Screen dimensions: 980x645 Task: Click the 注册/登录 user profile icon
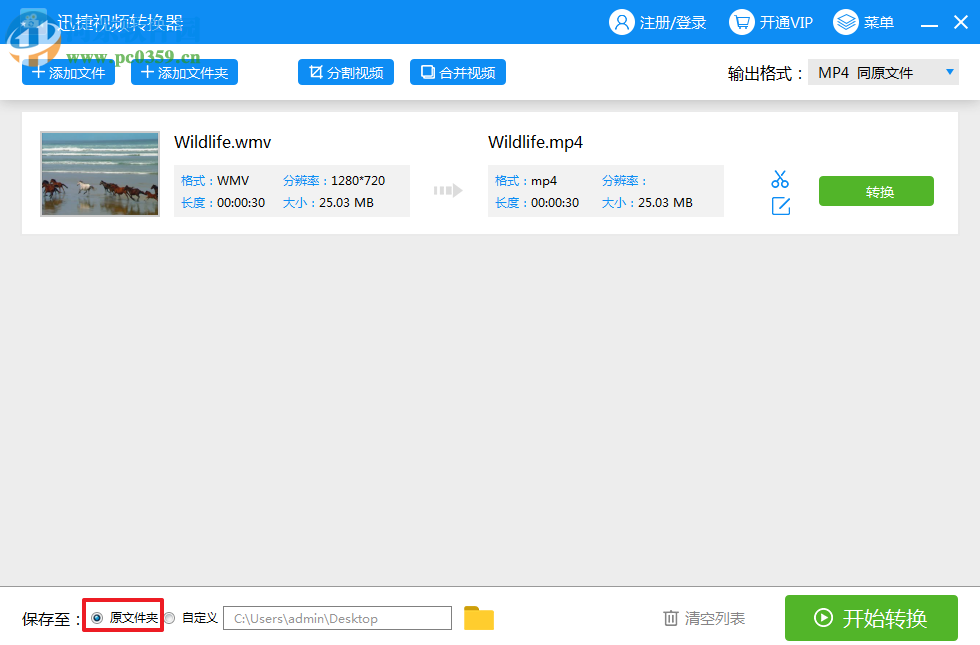point(623,21)
